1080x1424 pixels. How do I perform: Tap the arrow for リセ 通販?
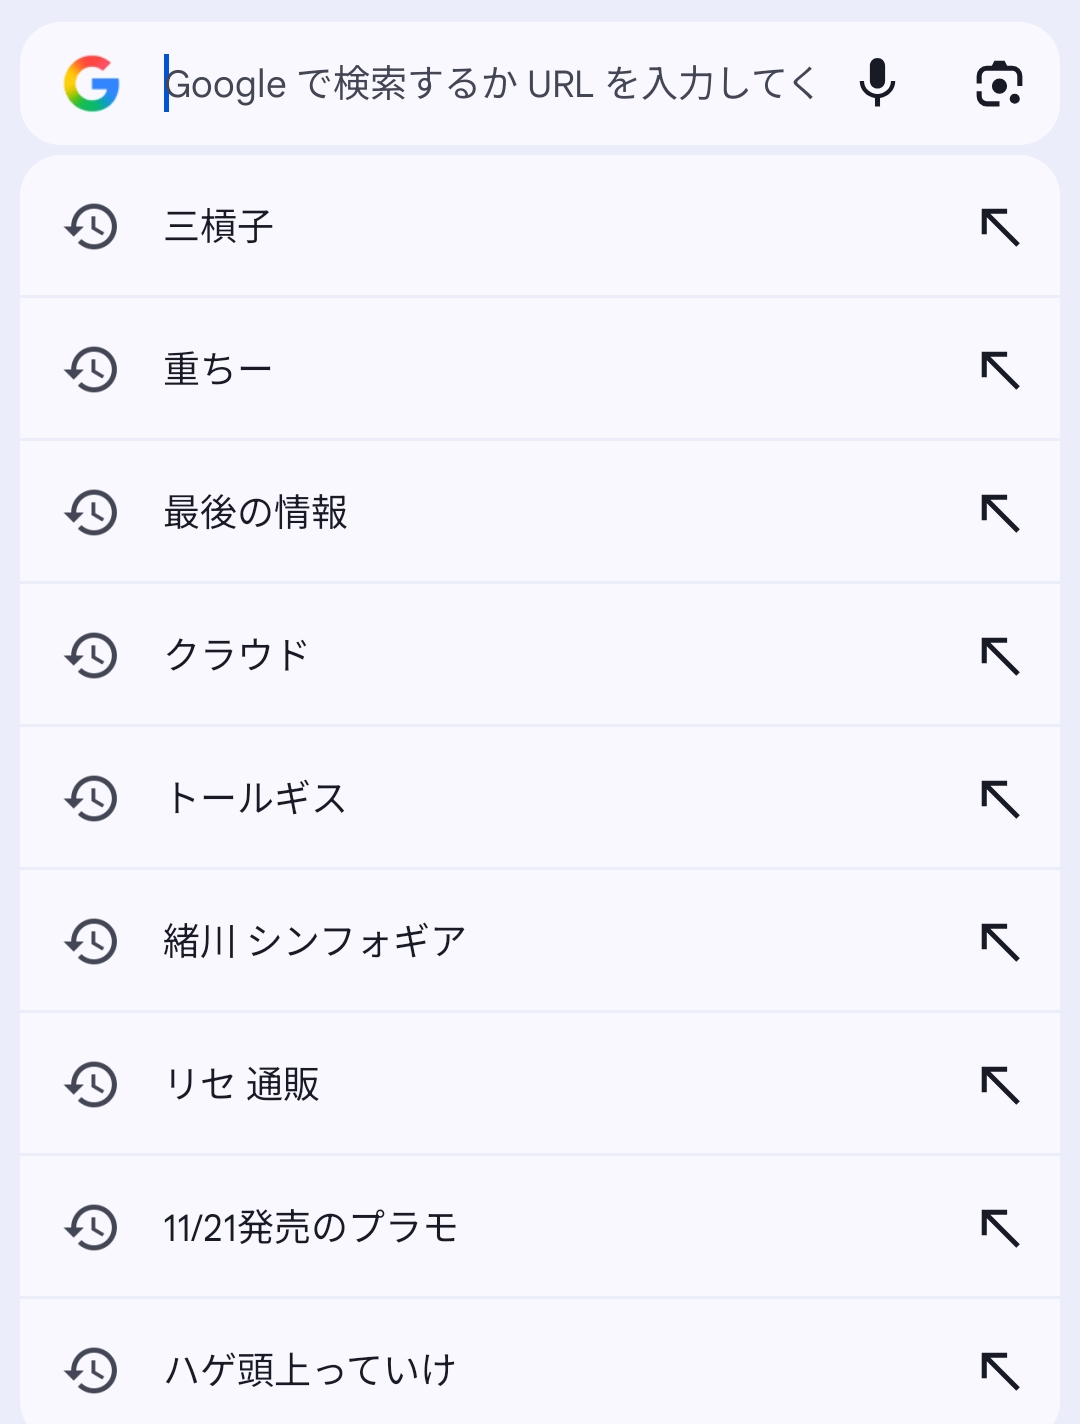[1000, 1085]
